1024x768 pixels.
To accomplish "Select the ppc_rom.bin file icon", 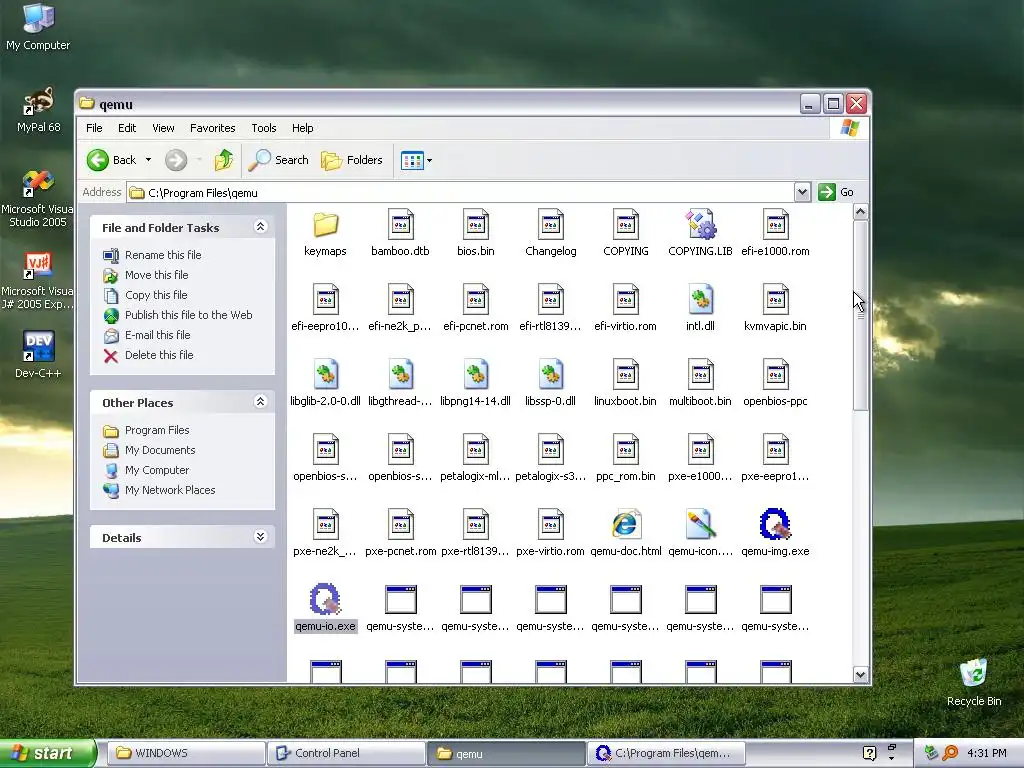I will [625, 450].
